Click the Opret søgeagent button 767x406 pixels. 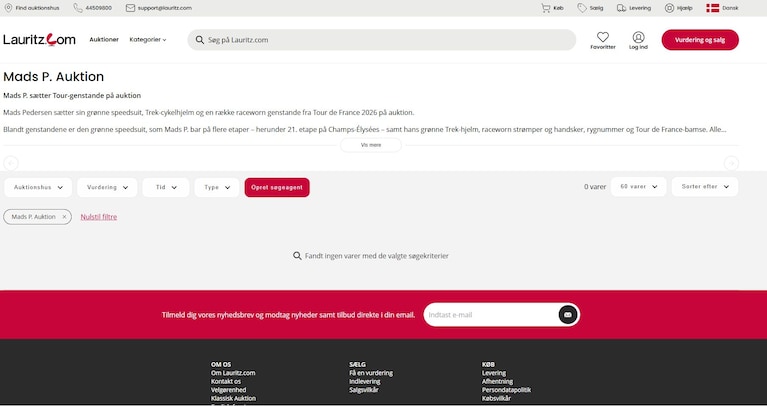(x=277, y=187)
